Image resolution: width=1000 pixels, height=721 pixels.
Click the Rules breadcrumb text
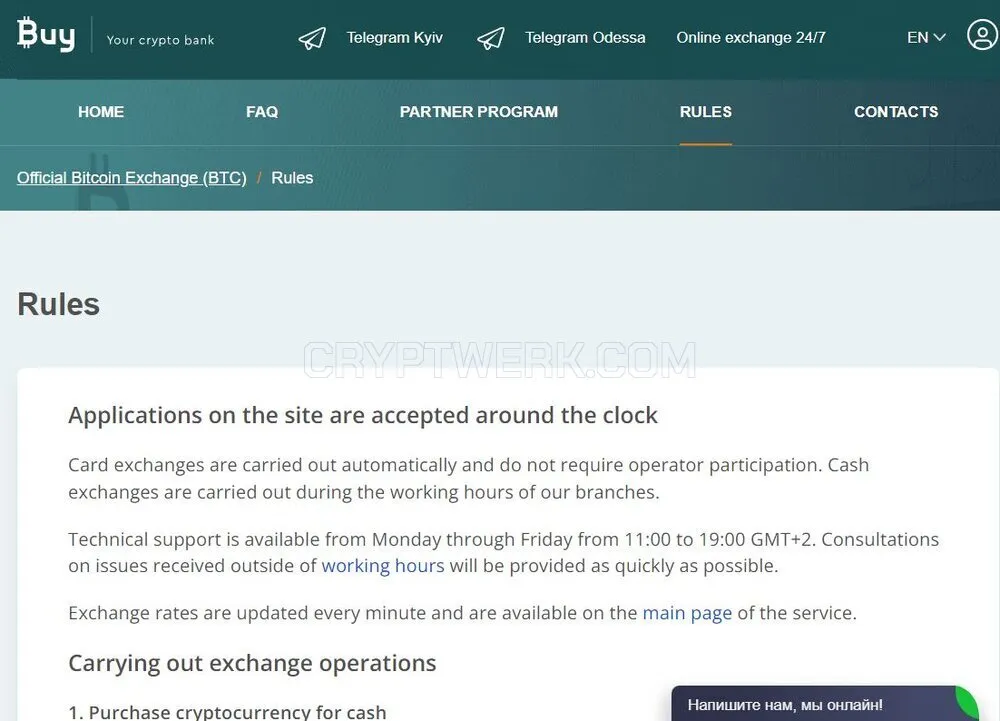[292, 178]
